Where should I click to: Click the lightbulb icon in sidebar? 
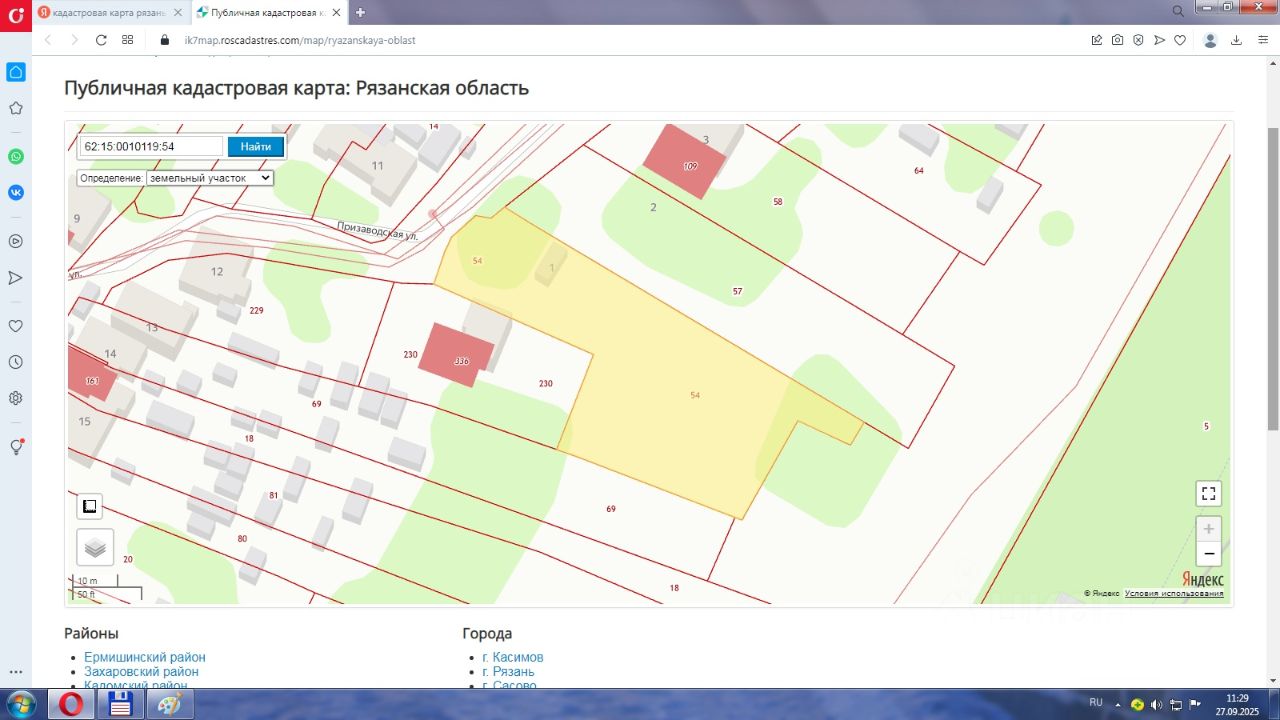[x=16, y=447]
